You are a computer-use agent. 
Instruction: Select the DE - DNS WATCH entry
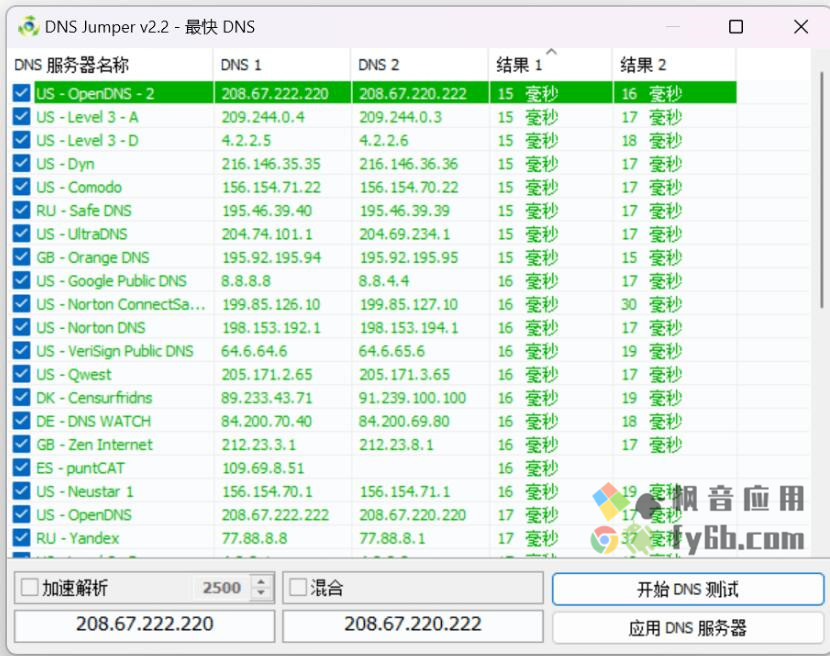click(94, 421)
